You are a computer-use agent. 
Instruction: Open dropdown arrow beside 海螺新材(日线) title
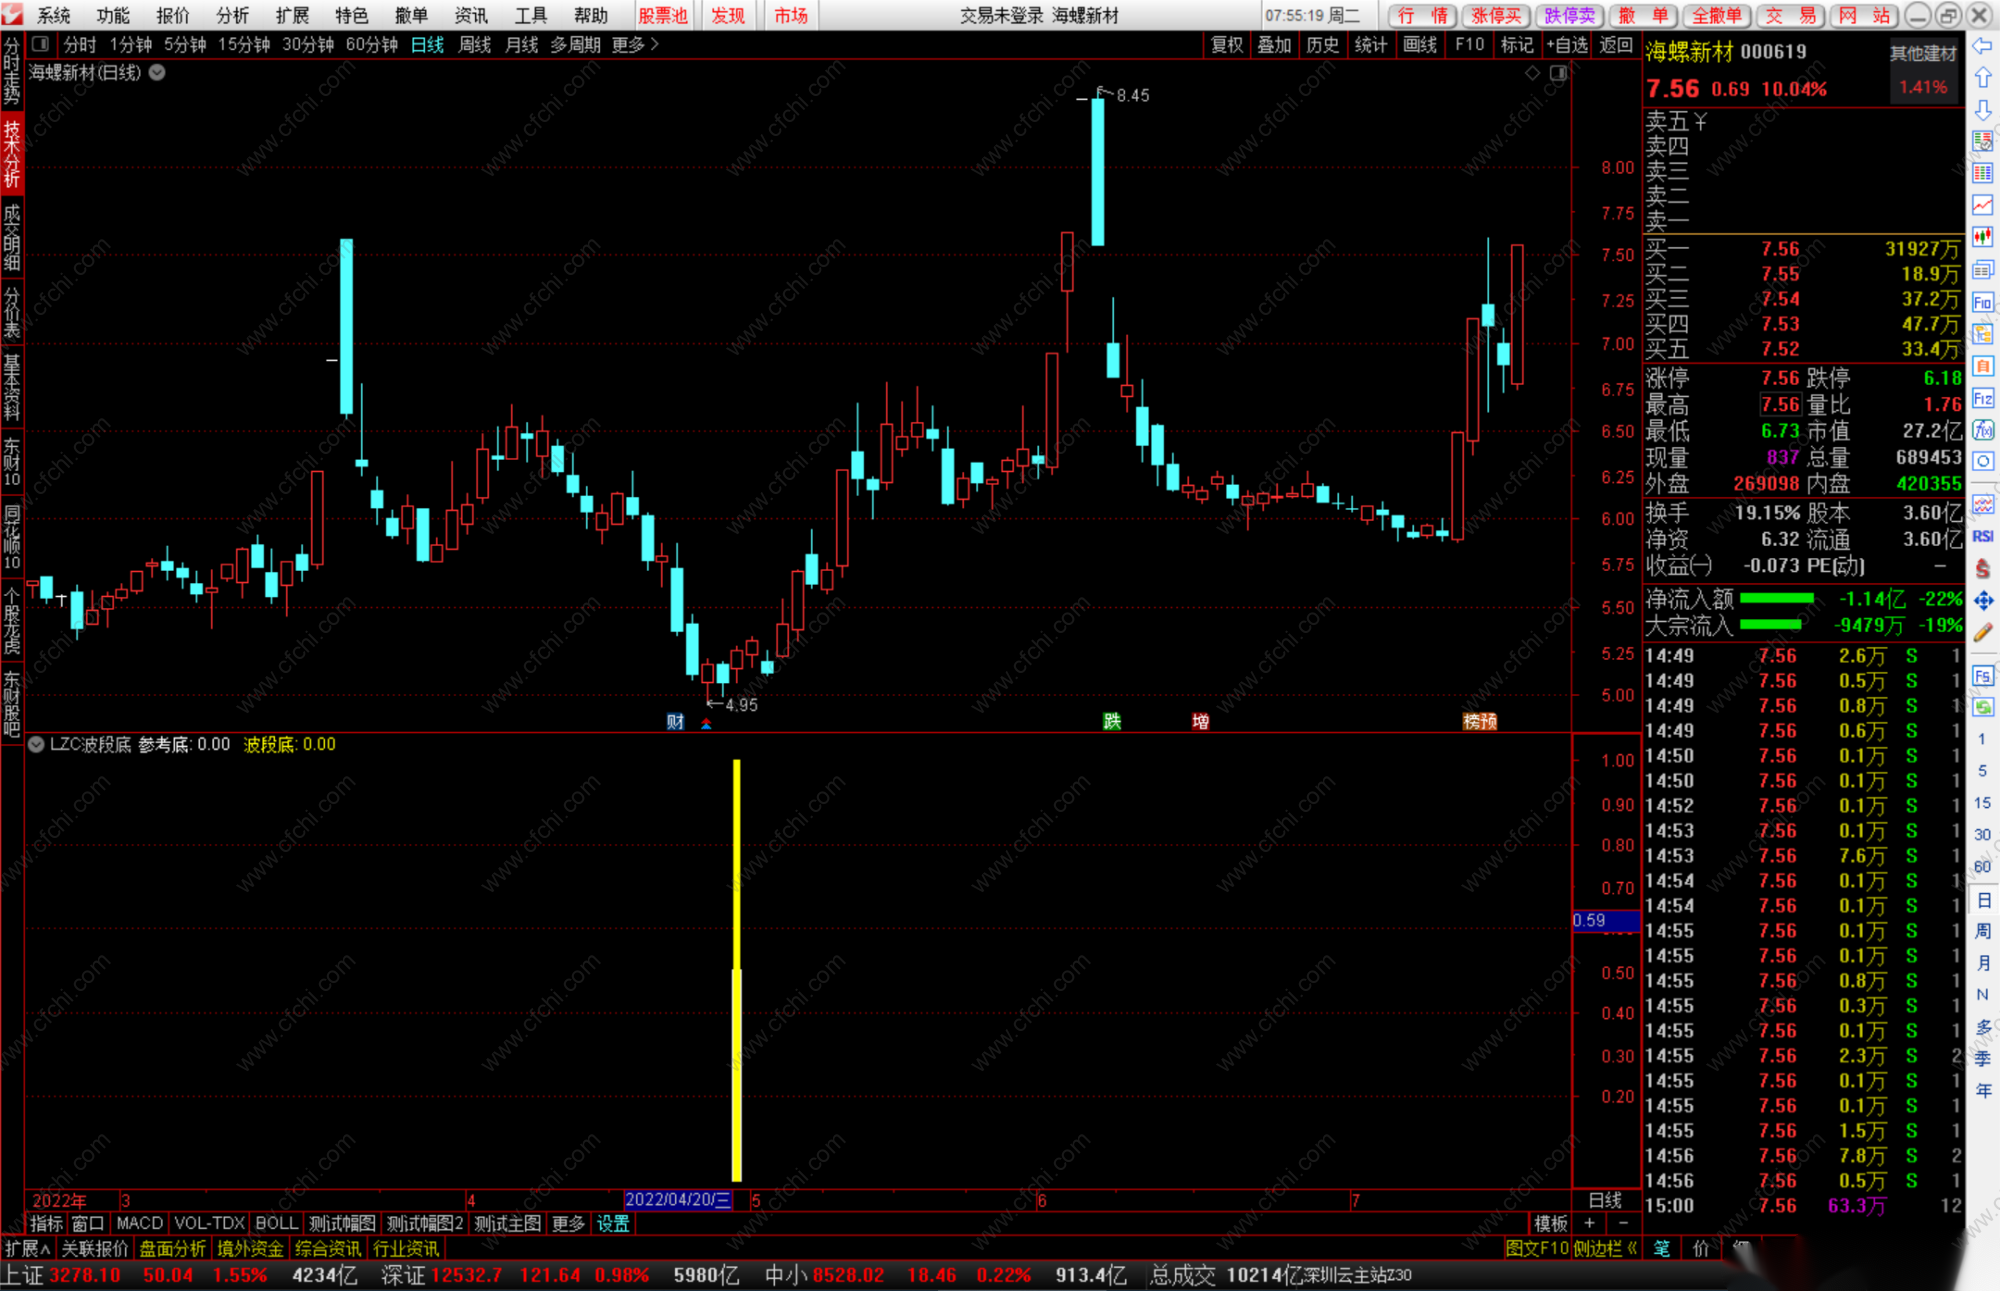[157, 72]
